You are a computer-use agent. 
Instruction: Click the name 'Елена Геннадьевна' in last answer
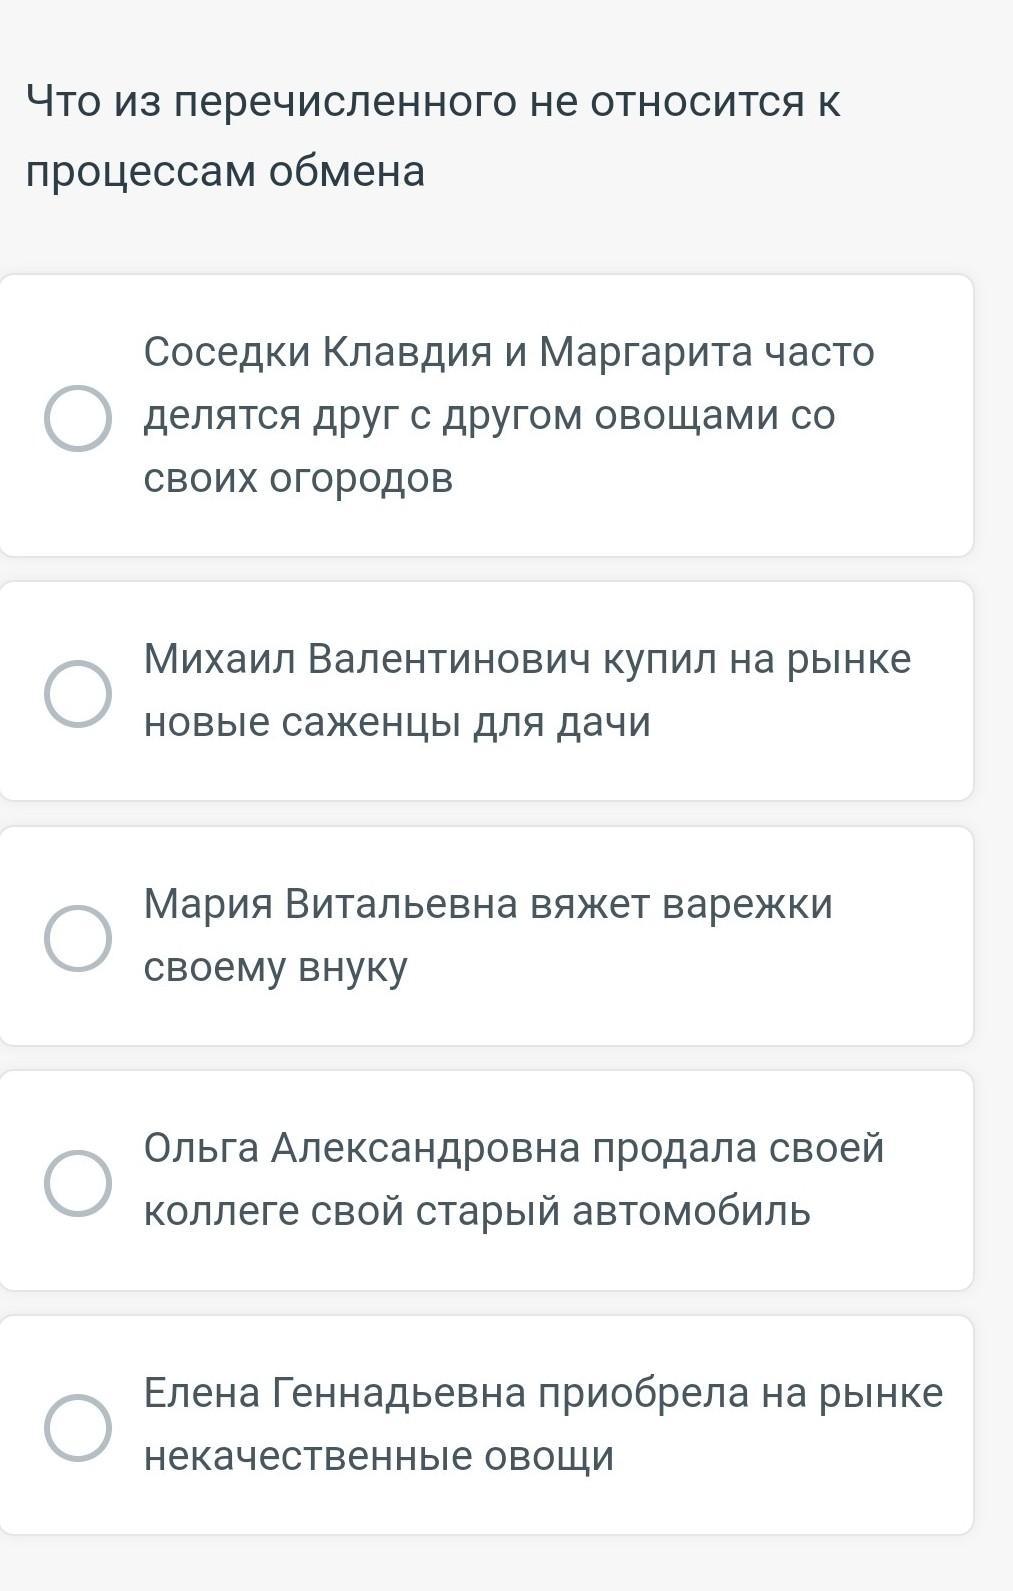(x=335, y=1393)
